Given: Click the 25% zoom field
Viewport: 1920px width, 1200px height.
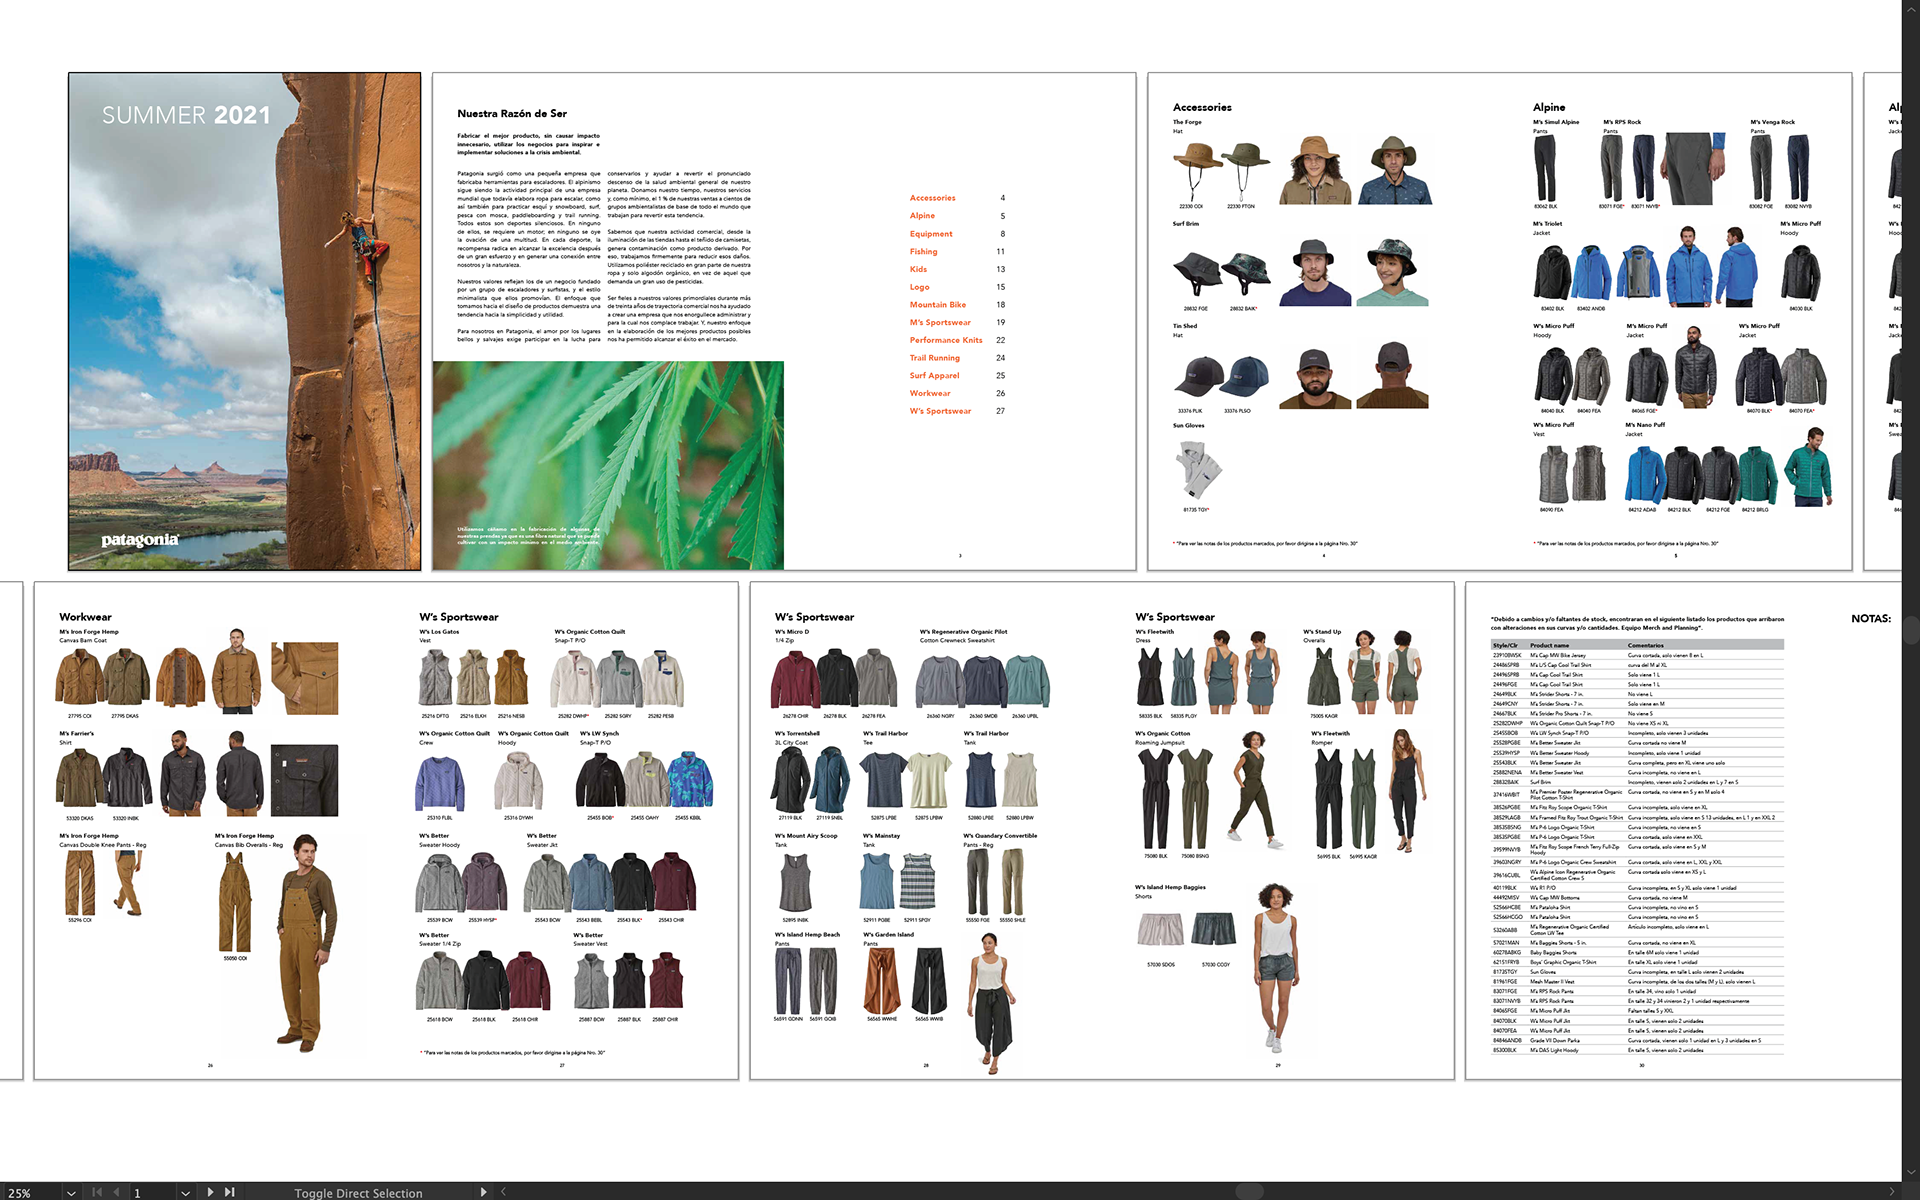Looking at the screenshot, I should pos(25,1193).
